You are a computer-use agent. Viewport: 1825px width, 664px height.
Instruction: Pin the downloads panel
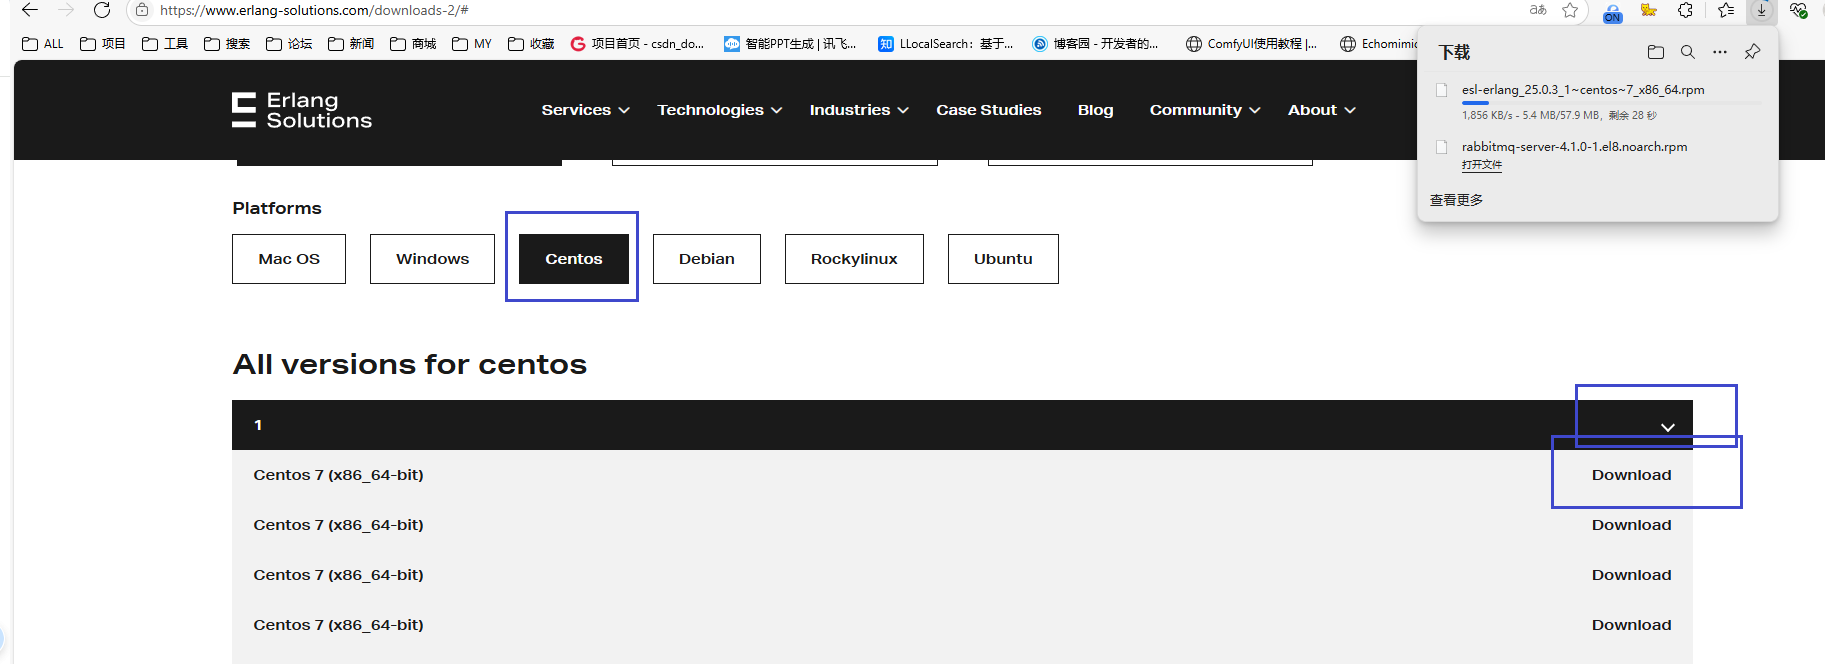click(x=1752, y=52)
